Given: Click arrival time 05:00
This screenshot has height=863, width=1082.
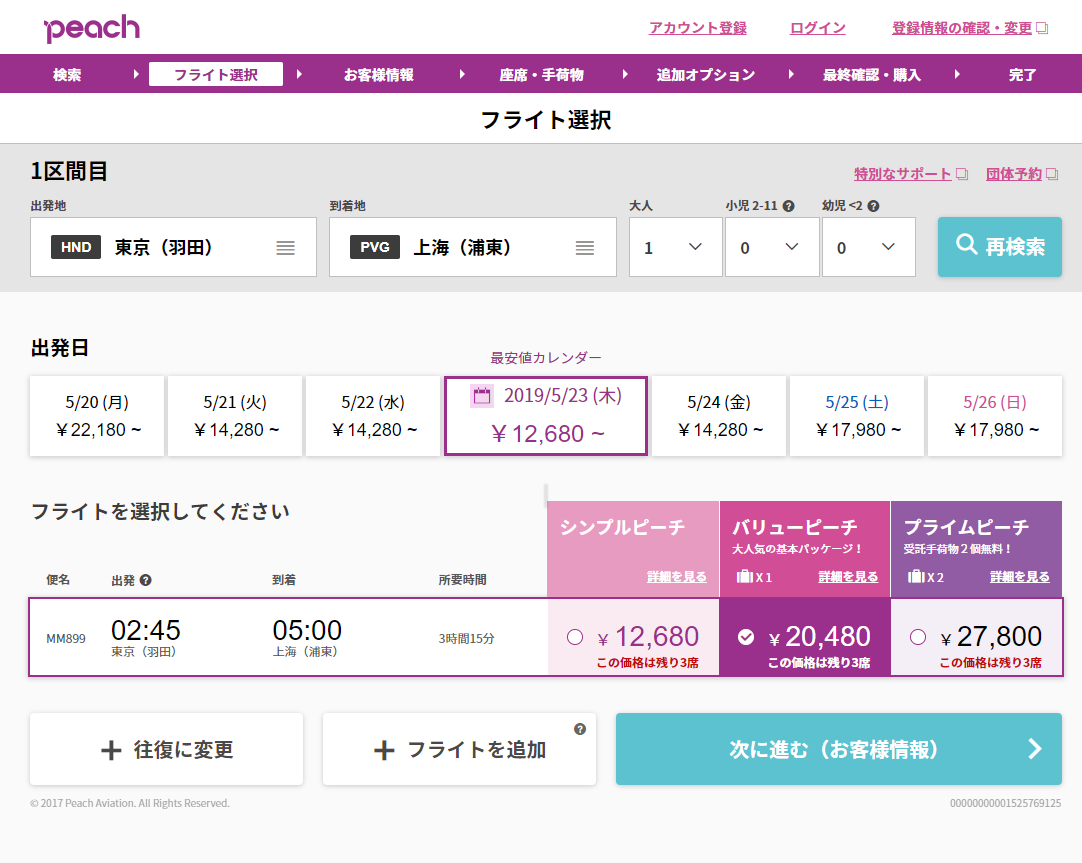Looking at the screenshot, I should 307,631.
